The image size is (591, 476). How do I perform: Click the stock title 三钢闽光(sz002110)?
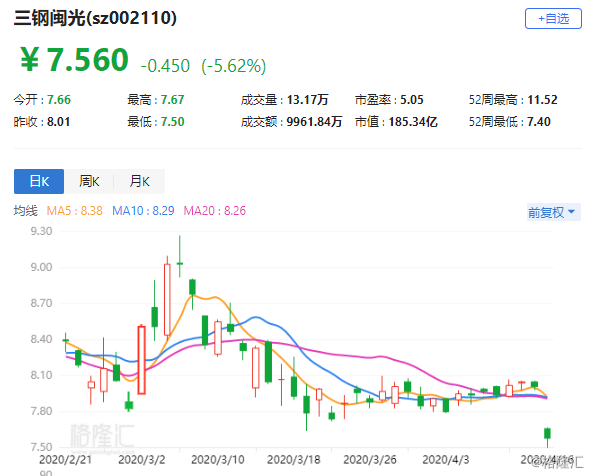coord(95,18)
